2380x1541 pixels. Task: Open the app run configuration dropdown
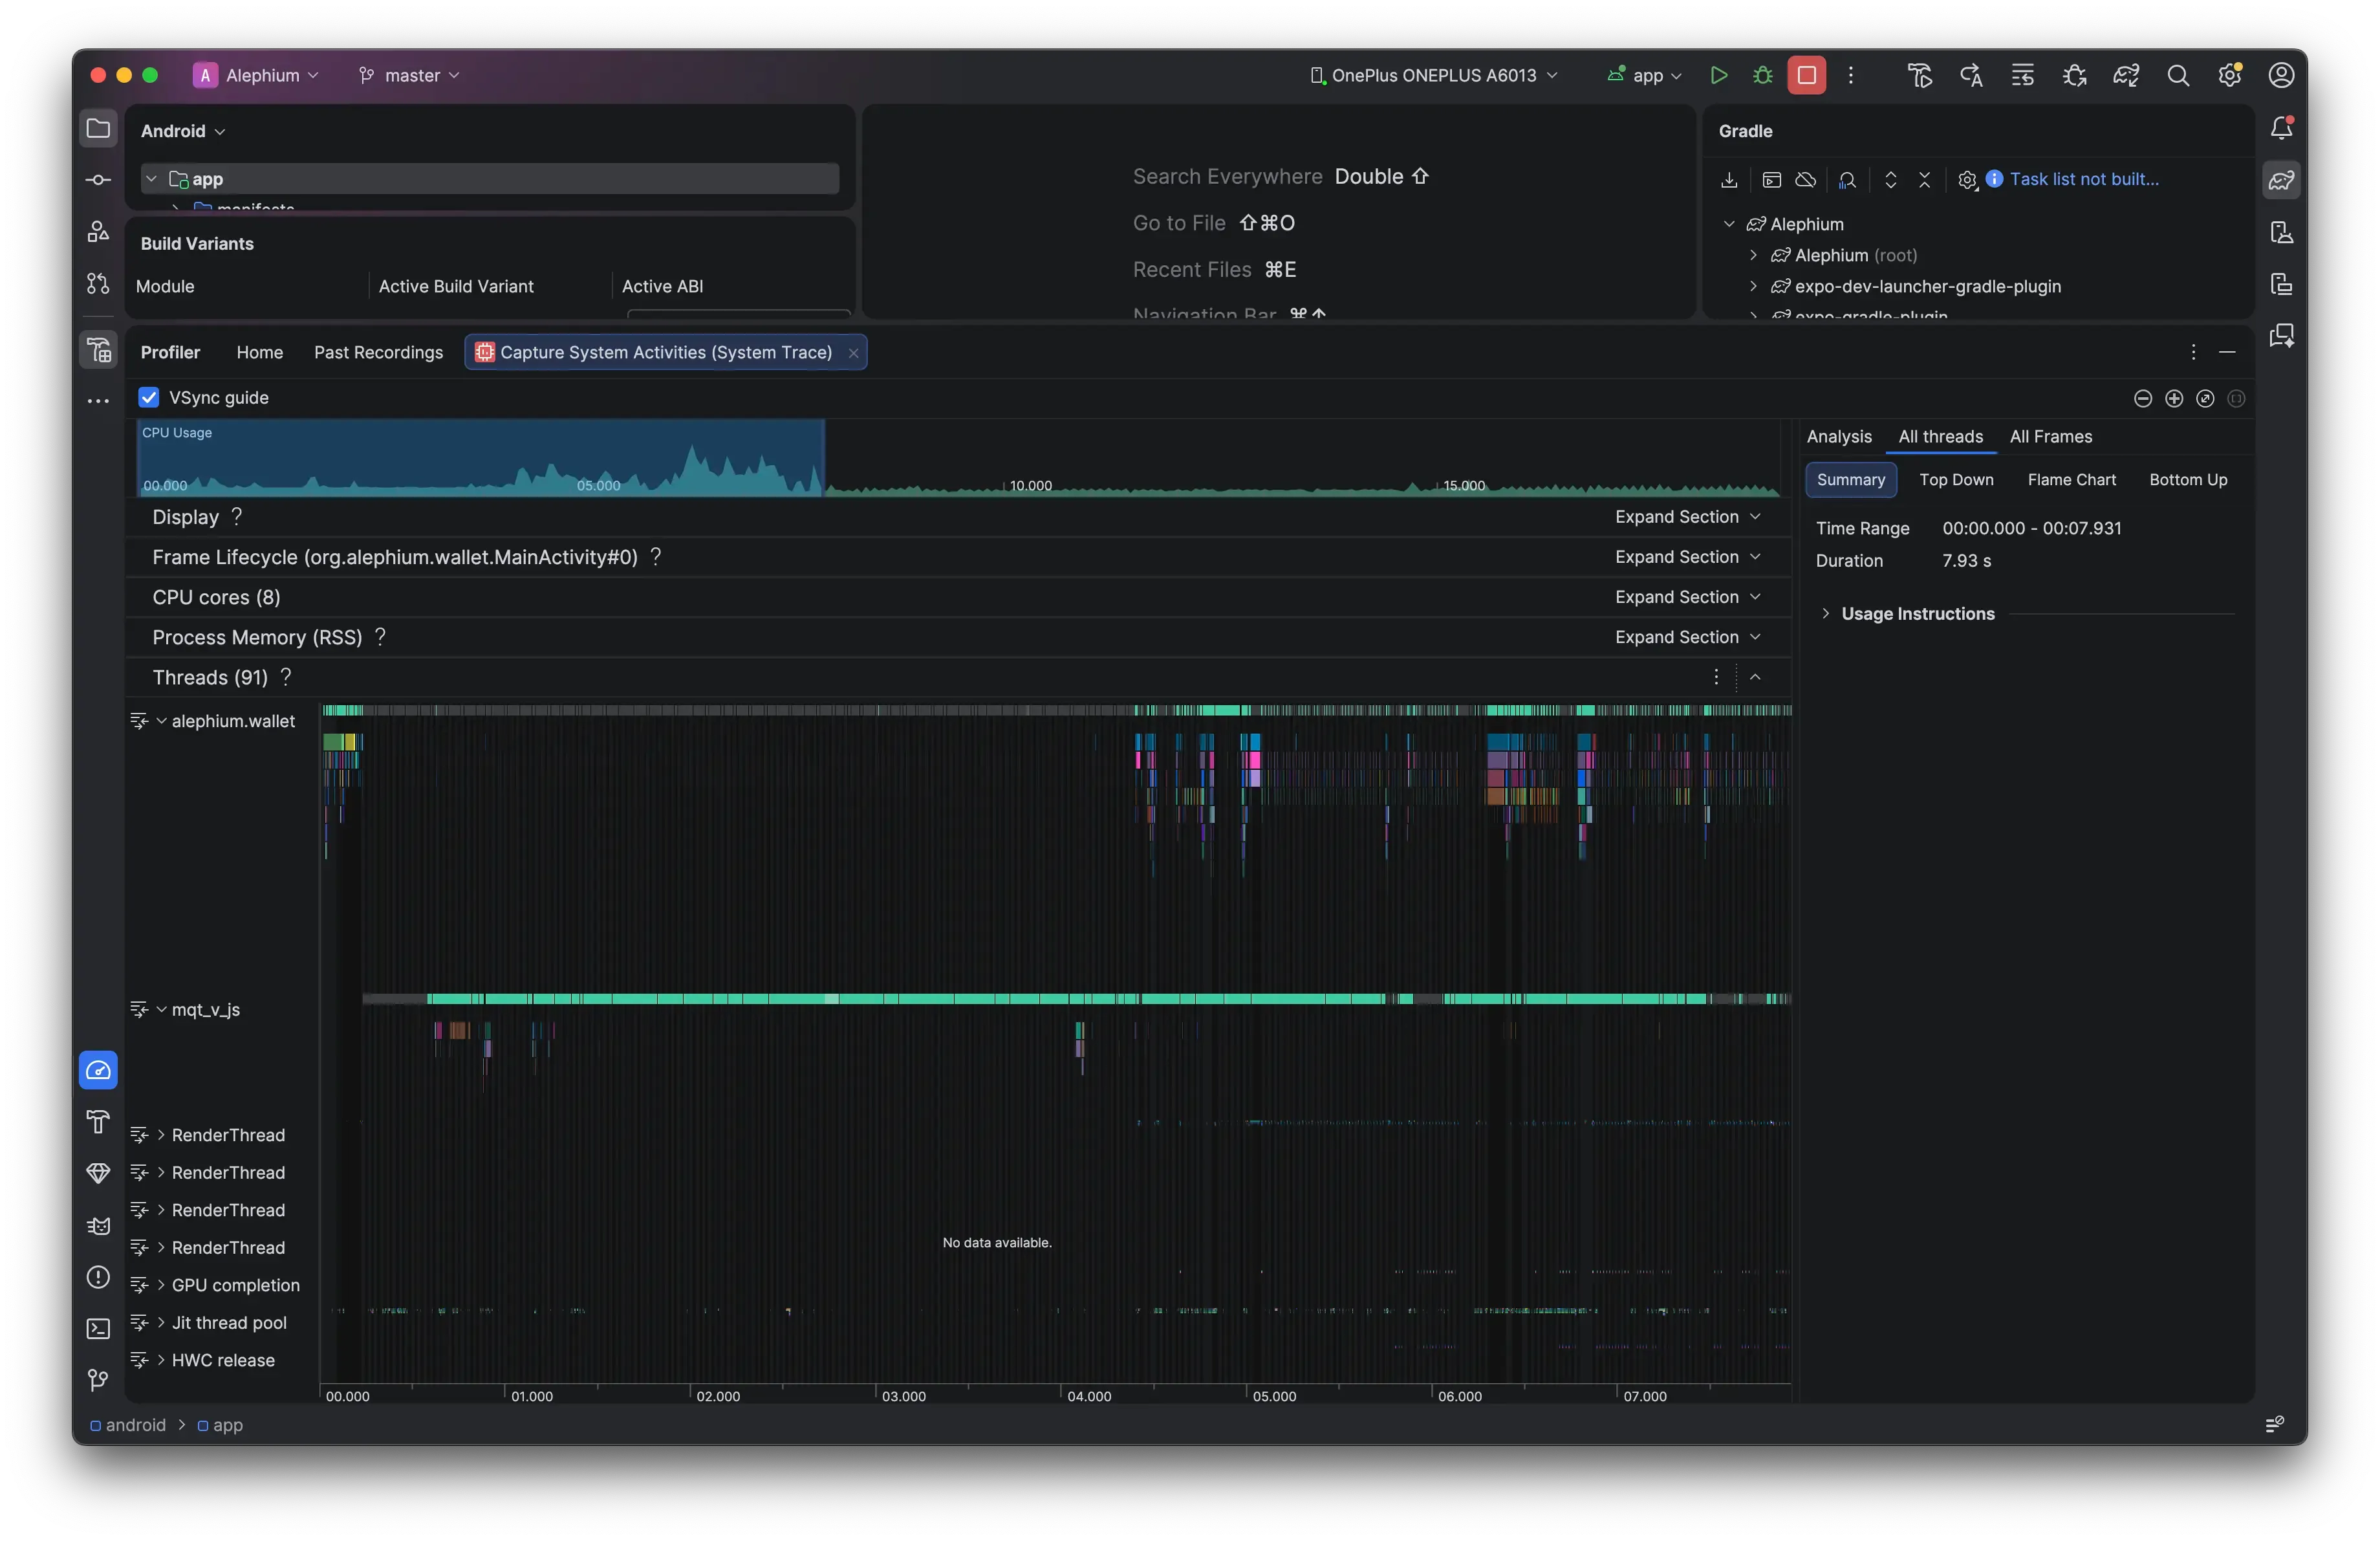tap(1645, 75)
